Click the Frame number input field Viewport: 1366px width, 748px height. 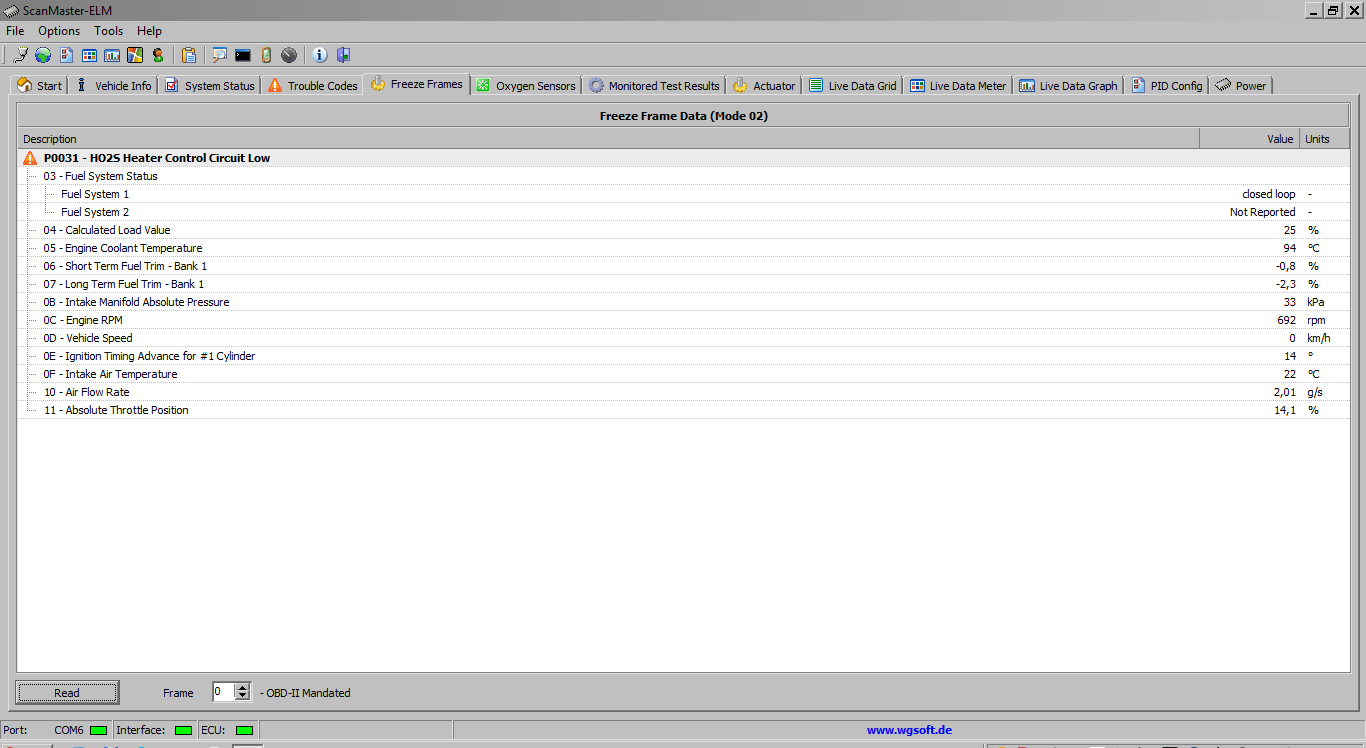pos(223,692)
